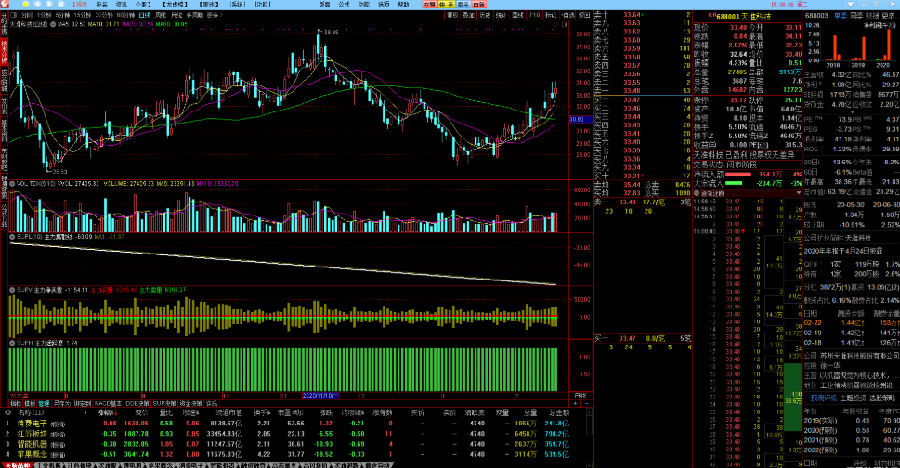The width and height of the screenshot is (900, 468).
Task: Click the 复权 price adjustment button
Action: point(454,16)
